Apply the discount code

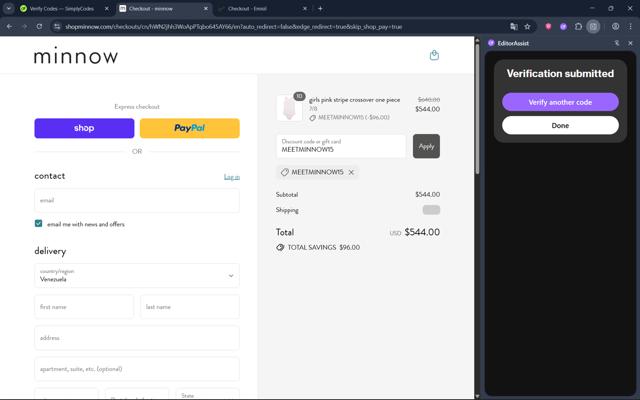click(426, 146)
